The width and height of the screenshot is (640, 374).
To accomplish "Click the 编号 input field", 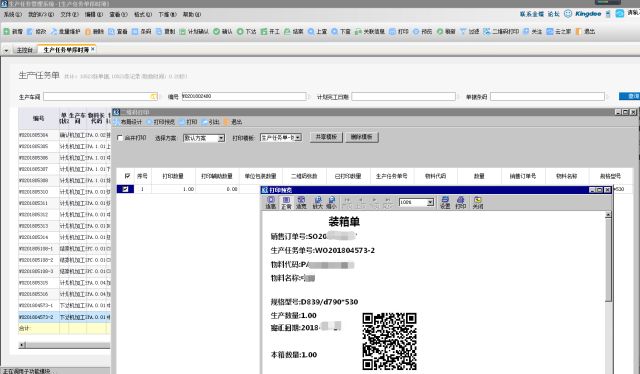I will click(244, 96).
